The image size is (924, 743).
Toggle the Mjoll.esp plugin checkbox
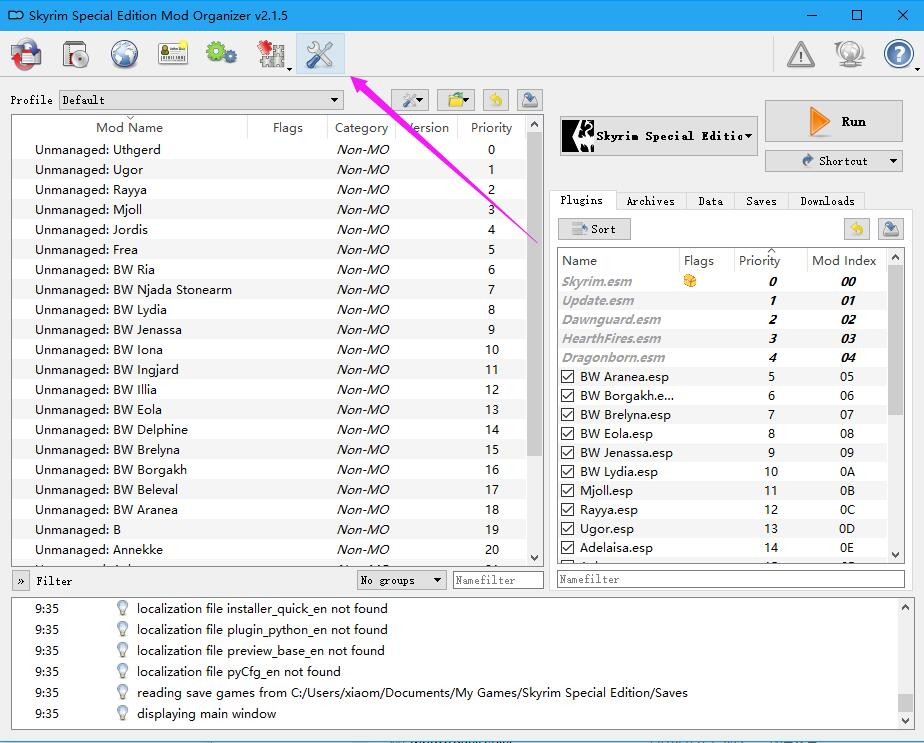[567, 491]
